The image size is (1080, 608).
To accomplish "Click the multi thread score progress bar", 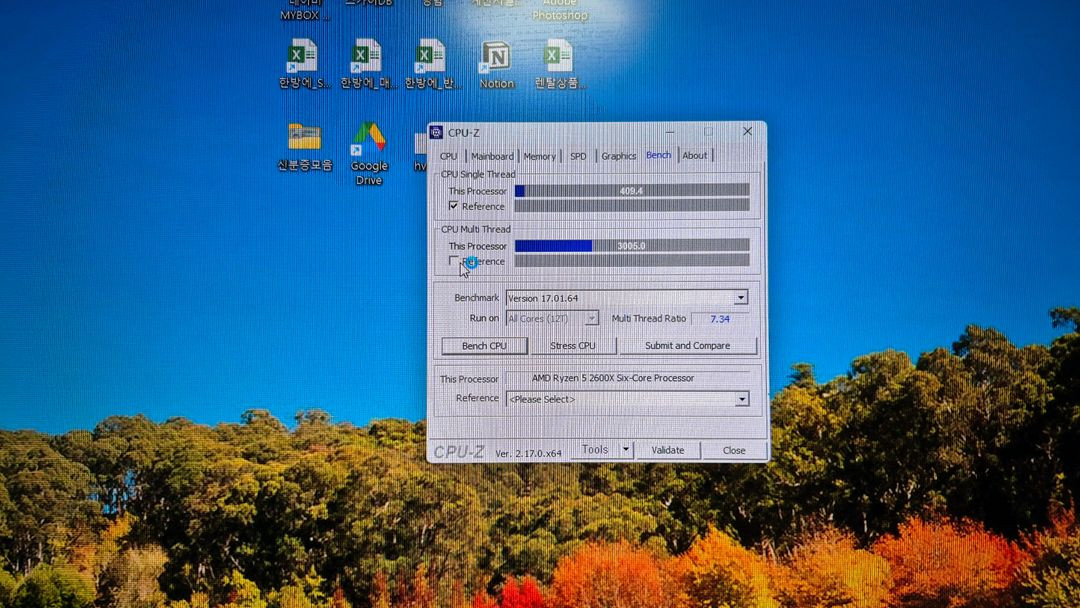I will (x=636, y=245).
